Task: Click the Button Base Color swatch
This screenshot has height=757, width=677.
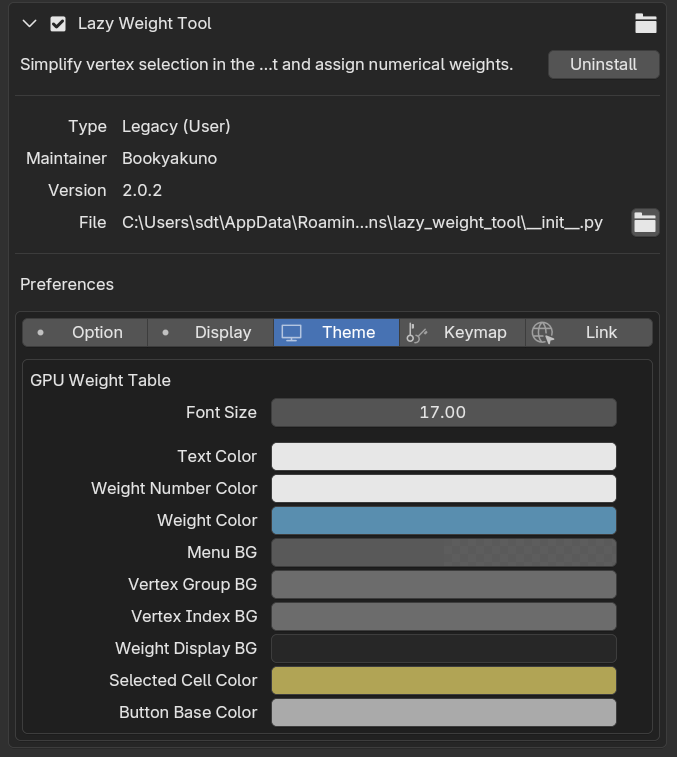Action: tap(443, 712)
